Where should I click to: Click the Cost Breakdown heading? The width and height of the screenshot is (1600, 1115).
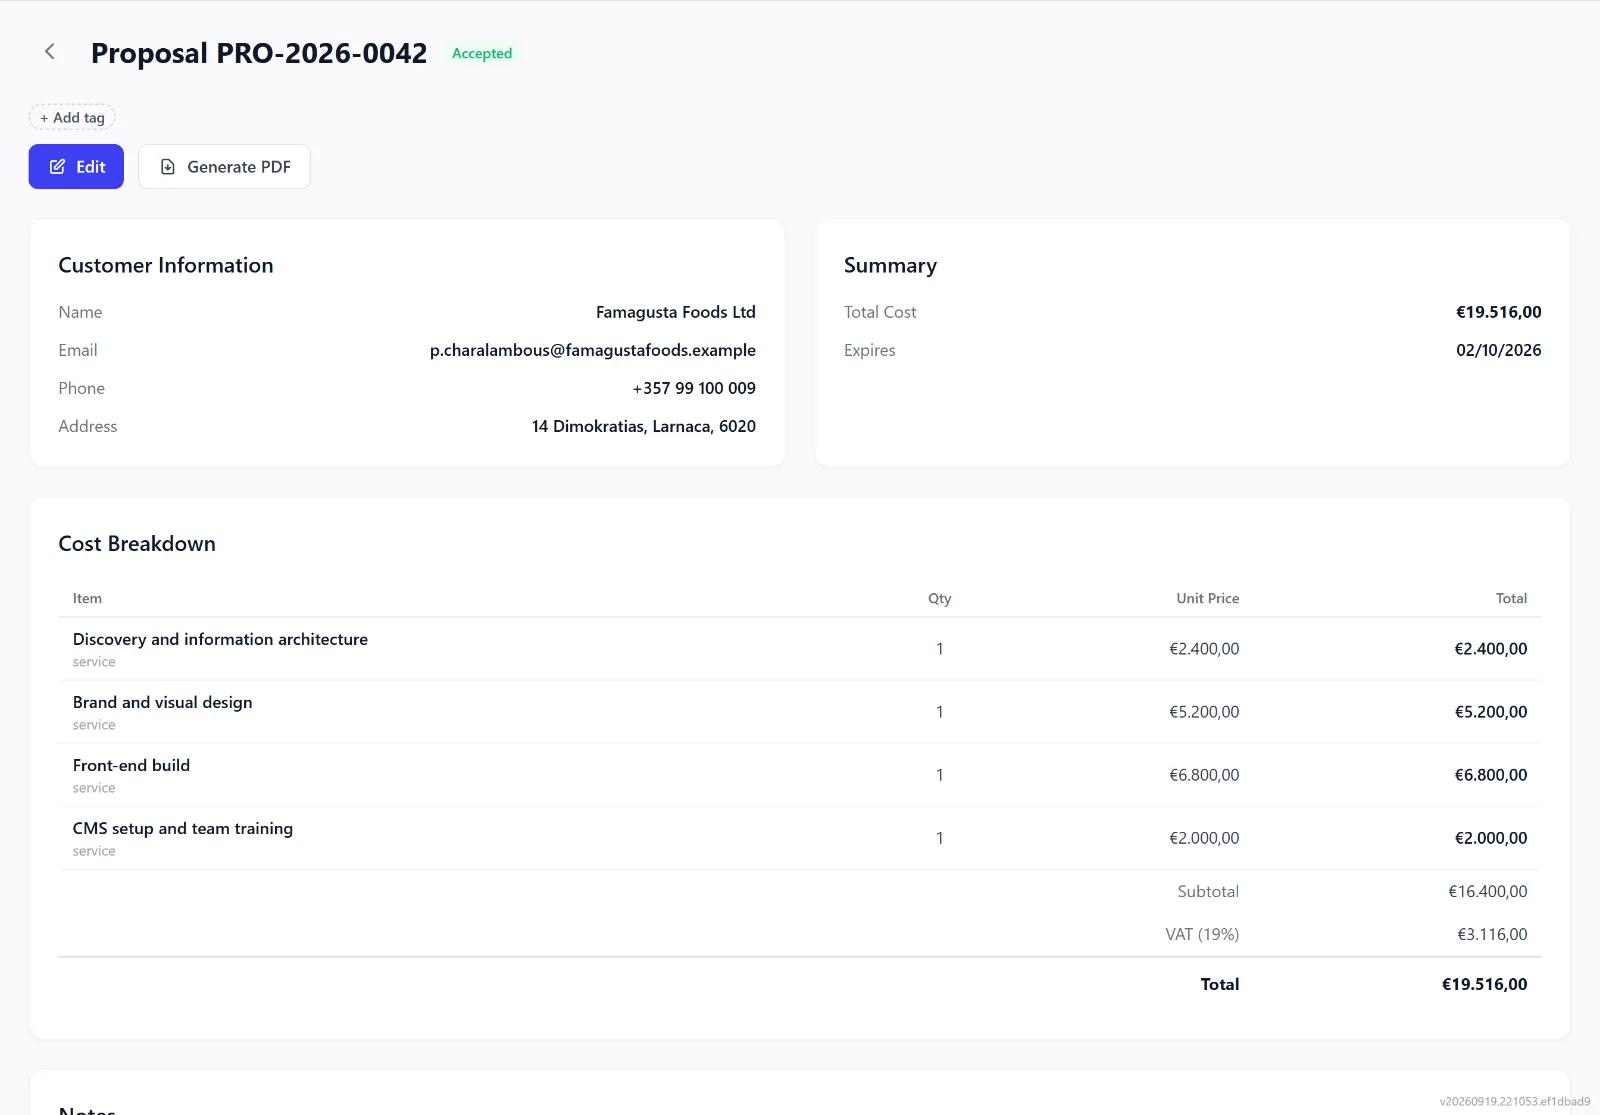(137, 543)
